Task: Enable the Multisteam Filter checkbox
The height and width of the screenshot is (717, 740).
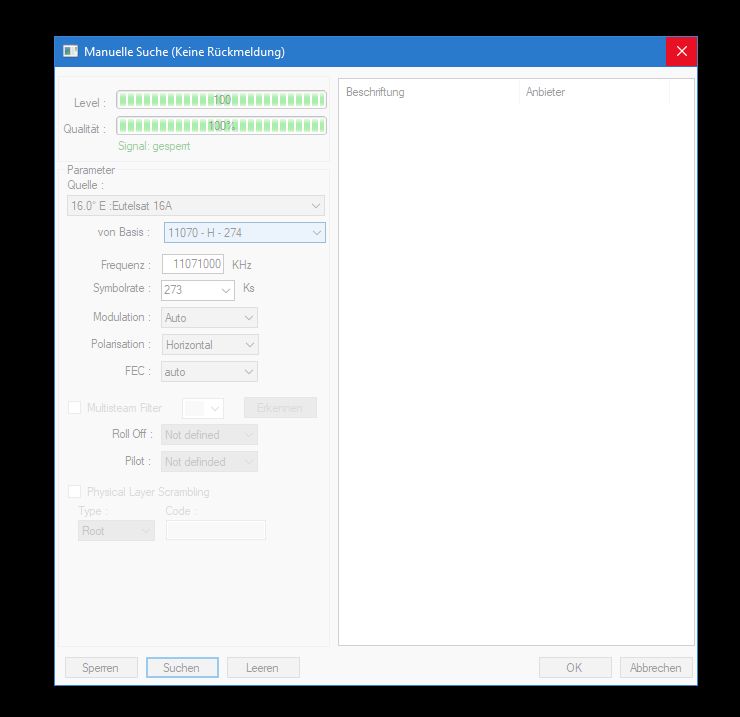Action: tap(74, 408)
